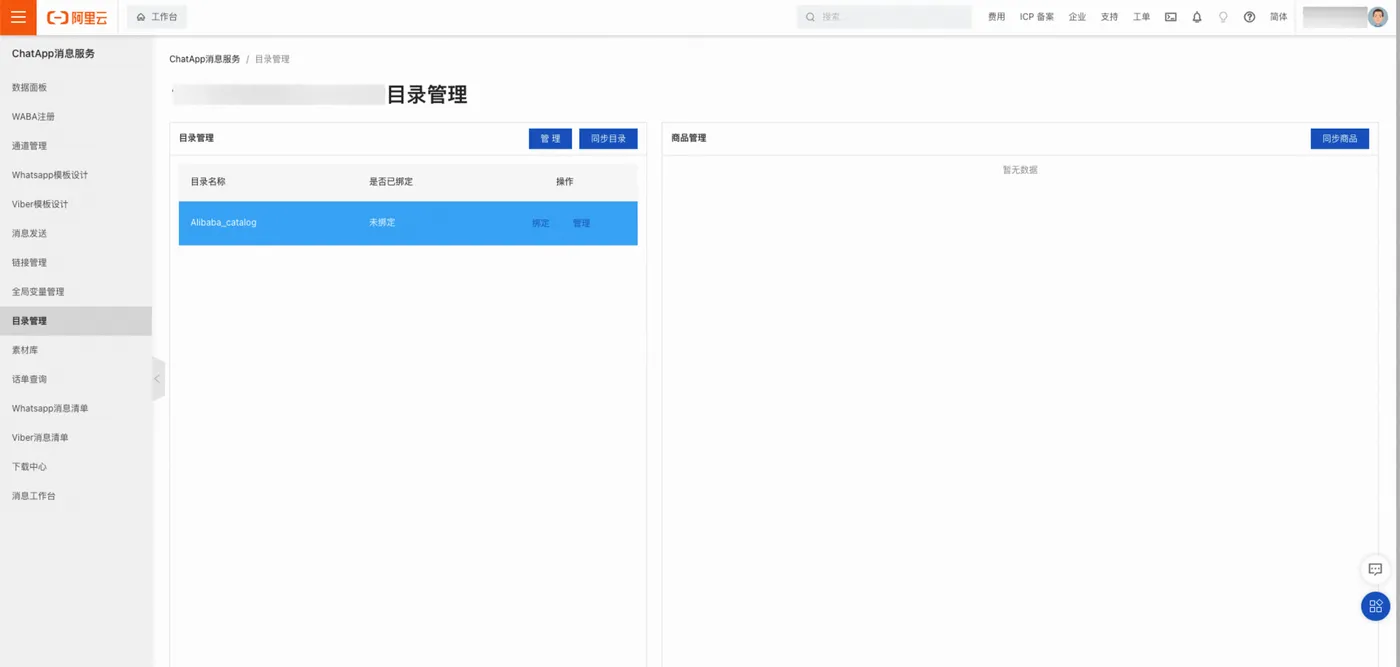Click the 未绑定 status cell
The width and height of the screenshot is (1400, 667).
(382, 223)
